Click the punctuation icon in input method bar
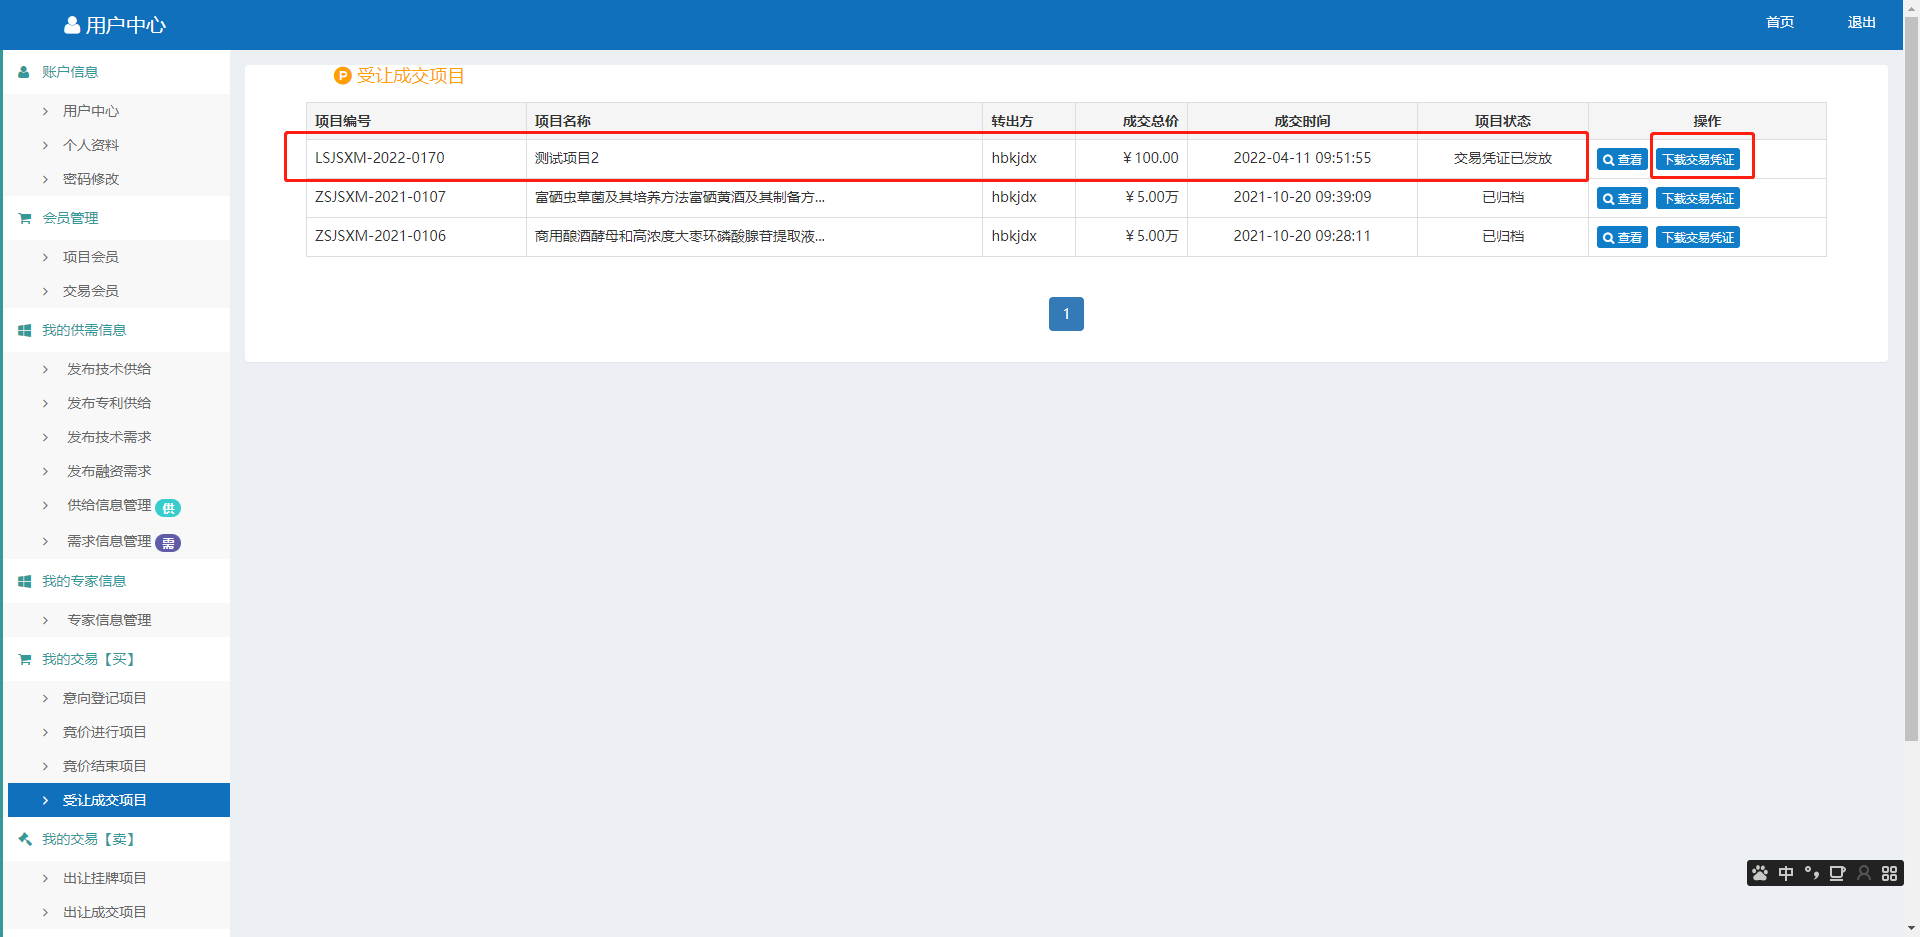 click(x=1812, y=873)
